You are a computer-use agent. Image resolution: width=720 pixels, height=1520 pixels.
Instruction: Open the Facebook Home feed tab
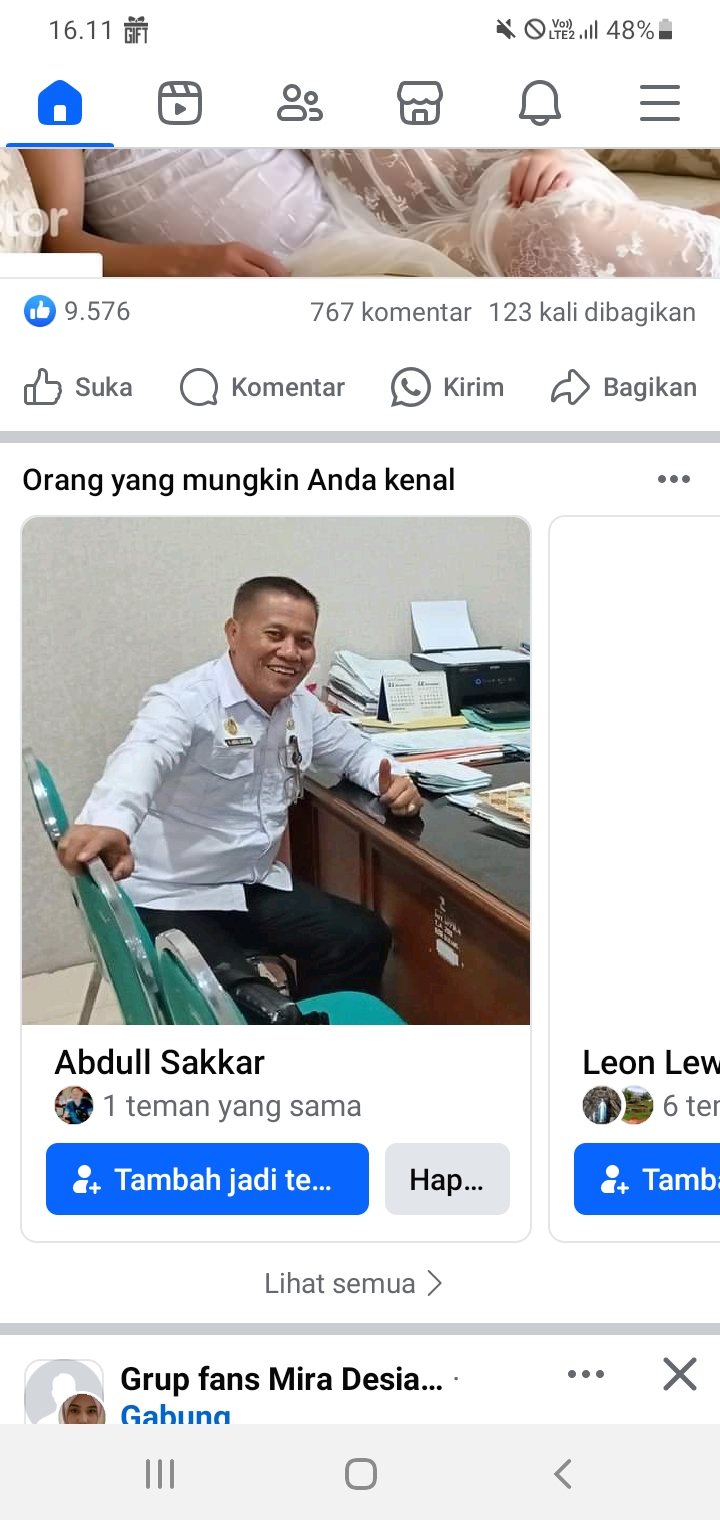[60, 103]
